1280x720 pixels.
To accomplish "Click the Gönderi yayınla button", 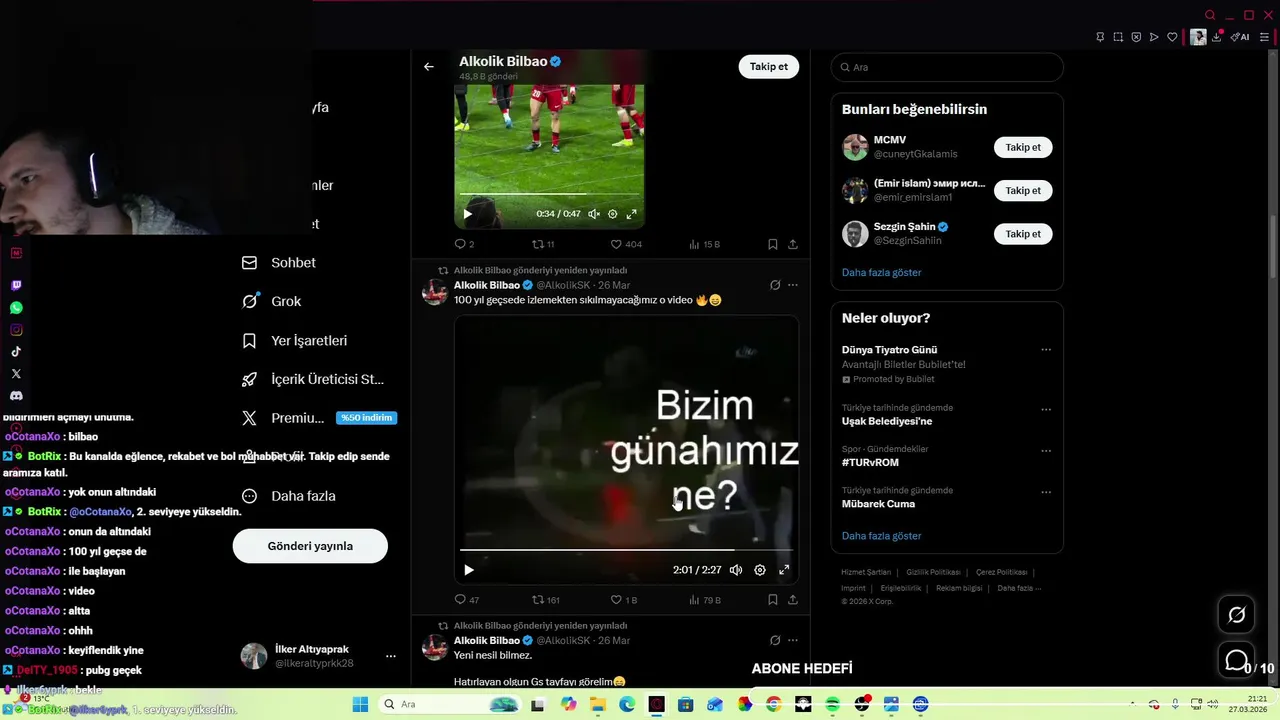I will 310,546.
